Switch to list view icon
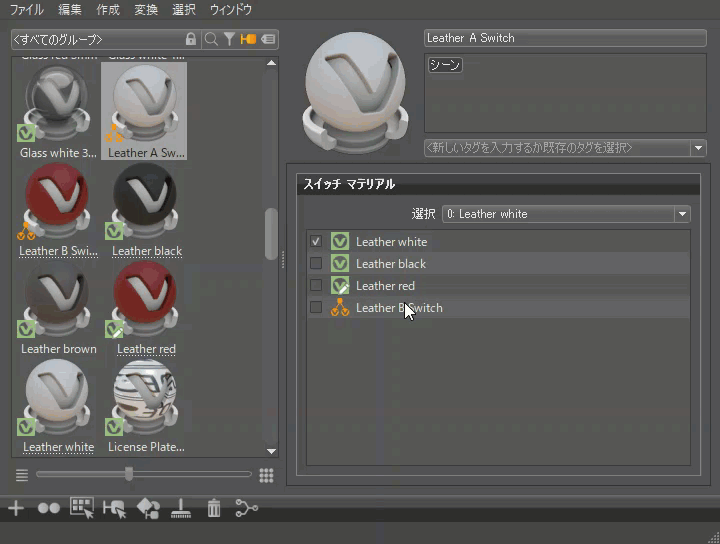Viewport: 720px width, 544px height. coord(22,475)
